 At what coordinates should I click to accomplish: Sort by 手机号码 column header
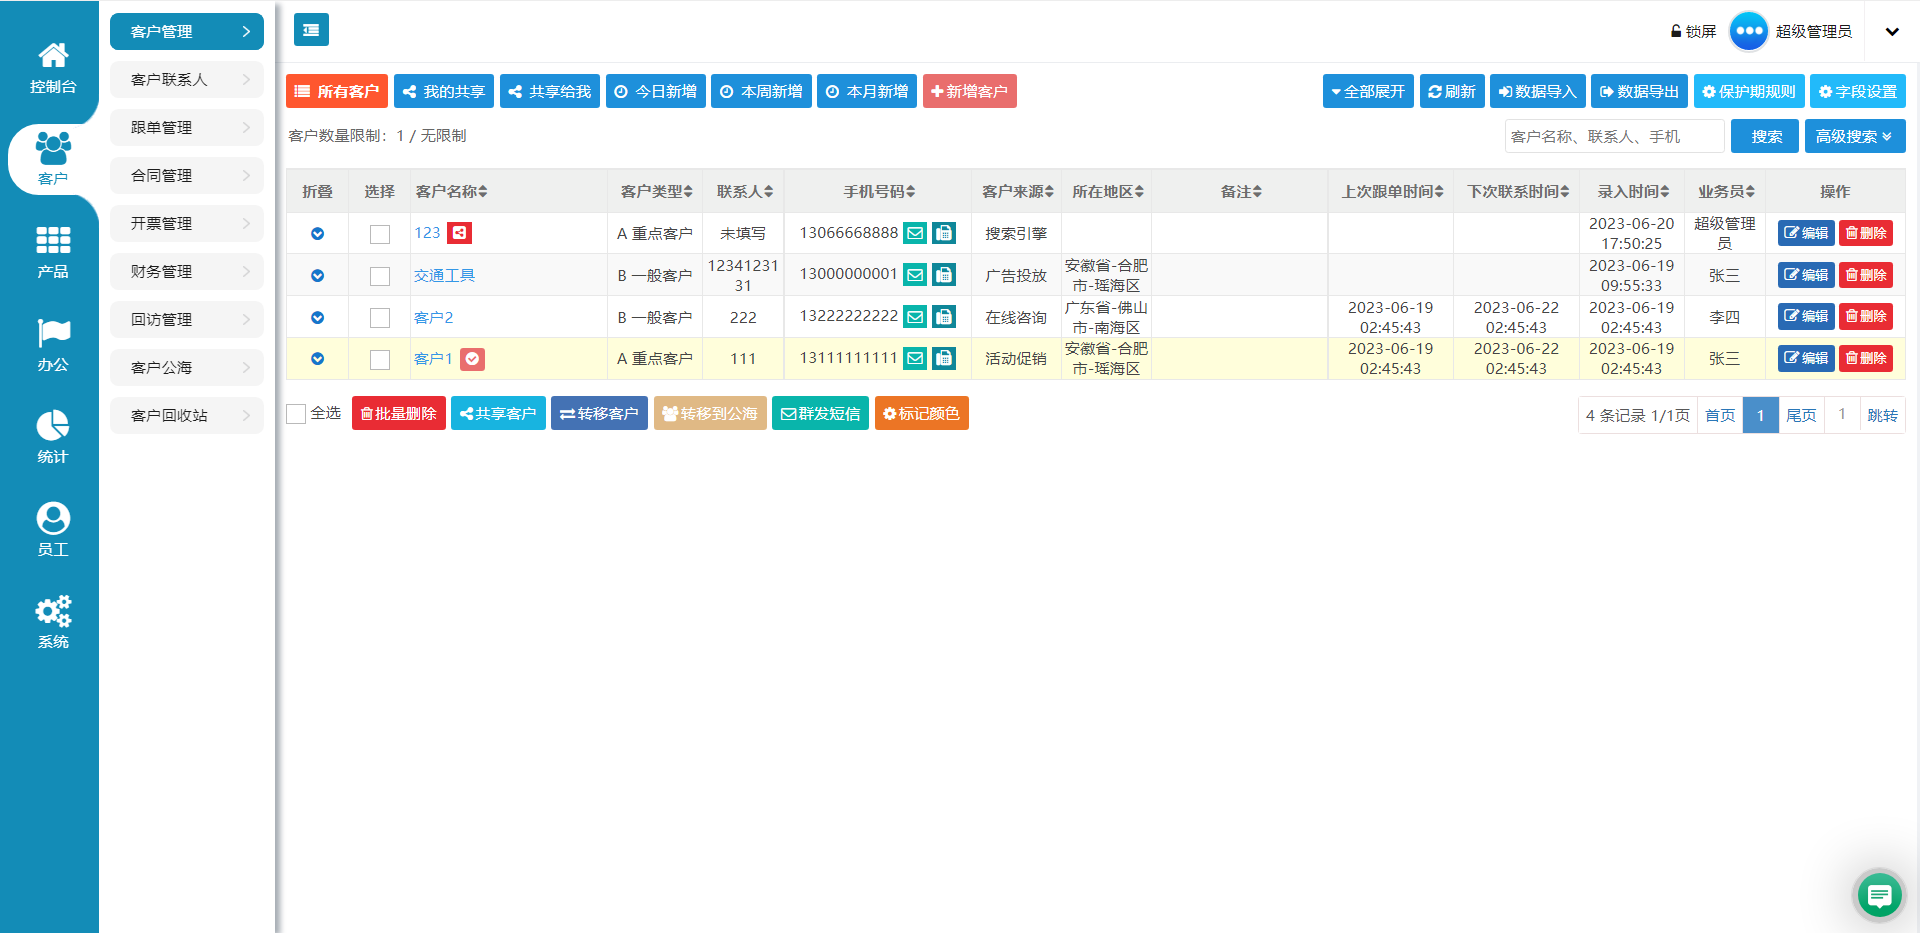click(x=879, y=191)
